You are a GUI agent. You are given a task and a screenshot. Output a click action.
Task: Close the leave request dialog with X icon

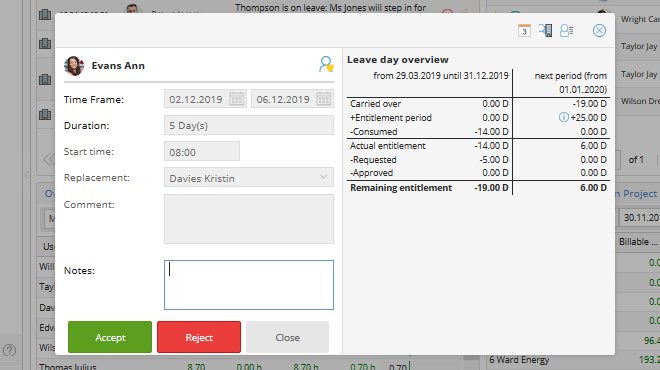click(599, 30)
